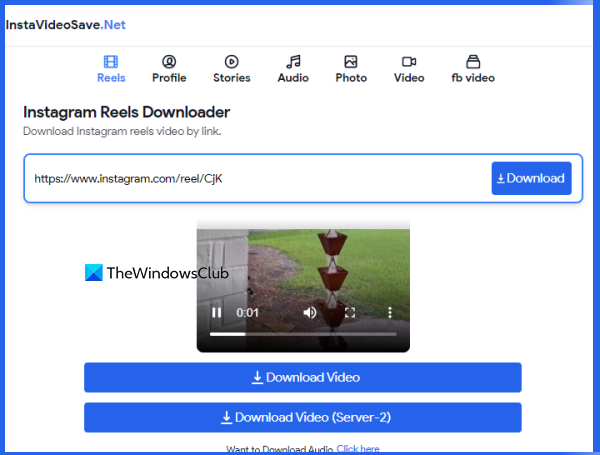Open the Profile icon tab
This screenshot has height=455, width=600.
[x=169, y=61]
